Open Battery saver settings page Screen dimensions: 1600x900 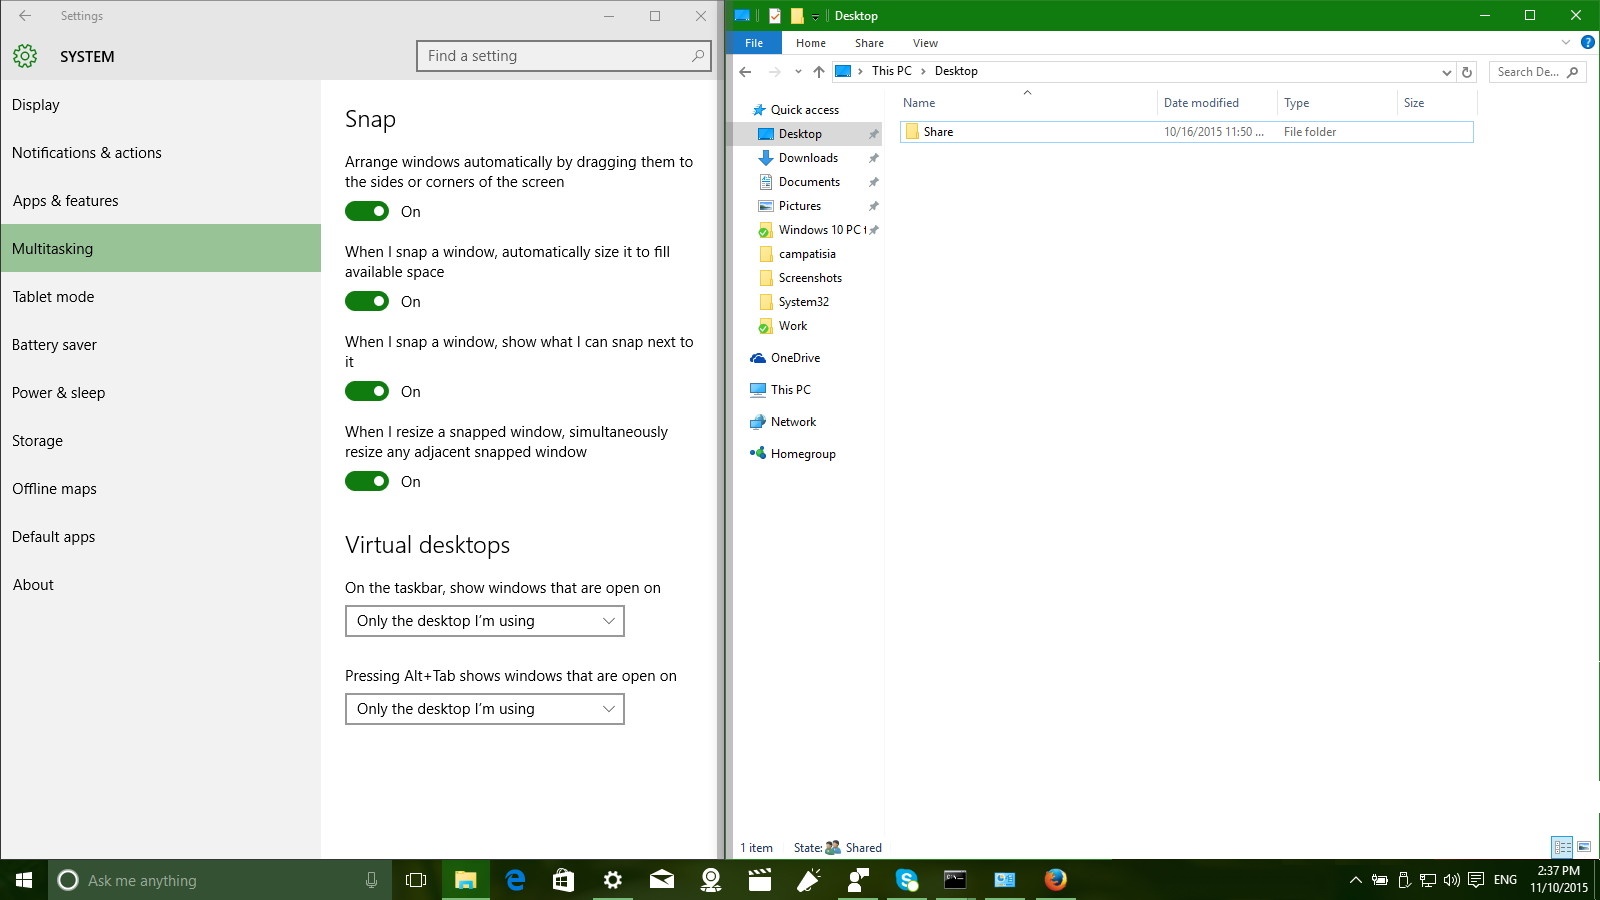[160, 344]
